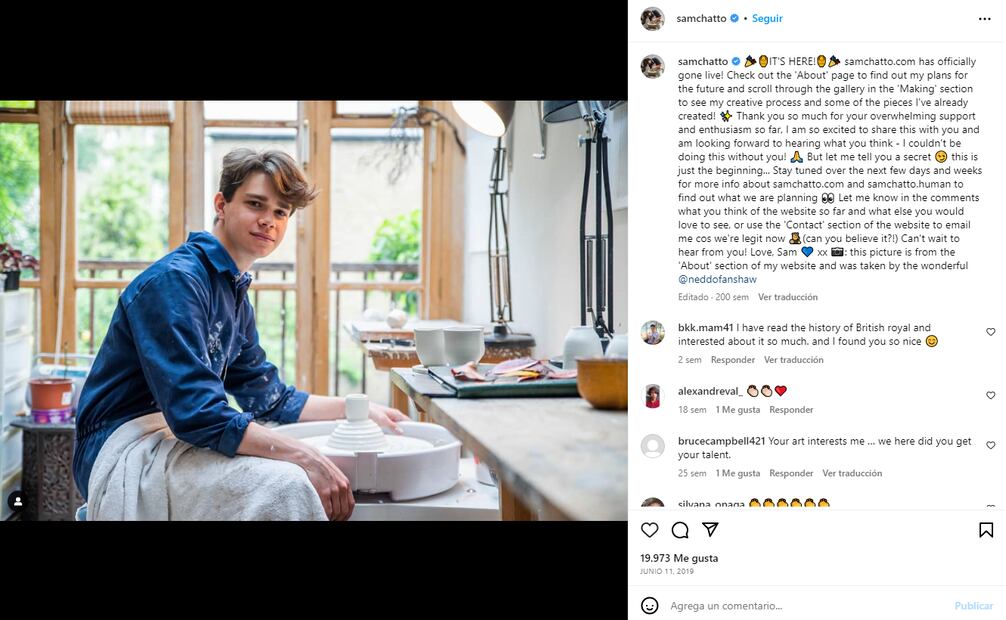Click Ver traducción under the caption
The width and height of the screenshot is (1006, 620).
(x=788, y=297)
